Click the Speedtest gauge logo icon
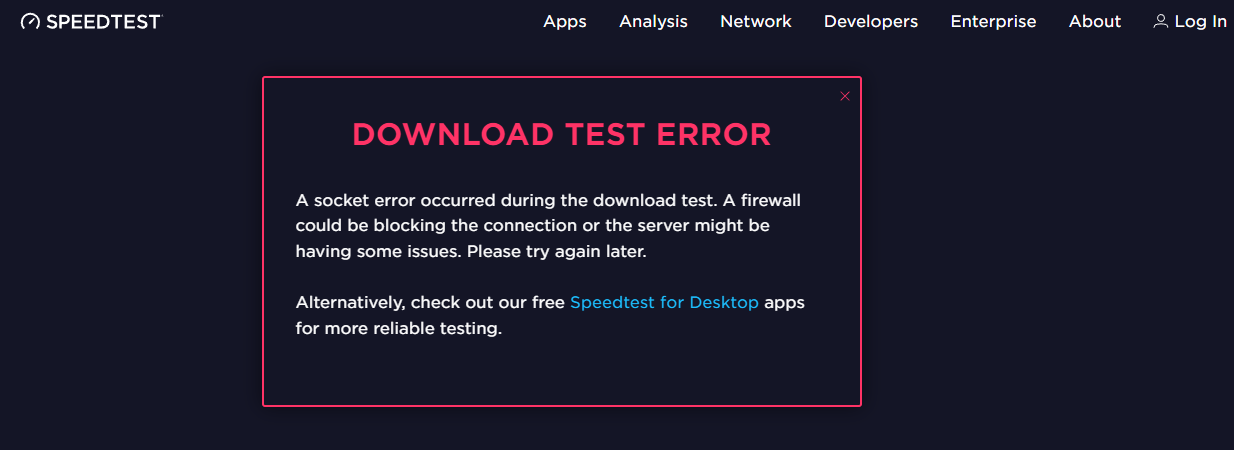1234x450 pixels. [x=30, y=21]
